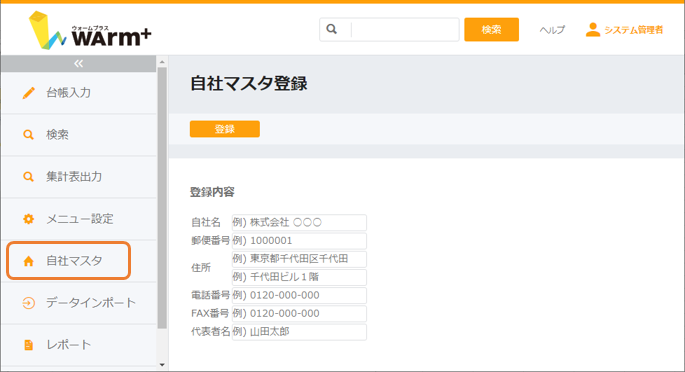The width and height of the screenshot is (685, 372).
Task: Click the sidebar vertical scrollbar thumb
Action: [x=162, y=198]
